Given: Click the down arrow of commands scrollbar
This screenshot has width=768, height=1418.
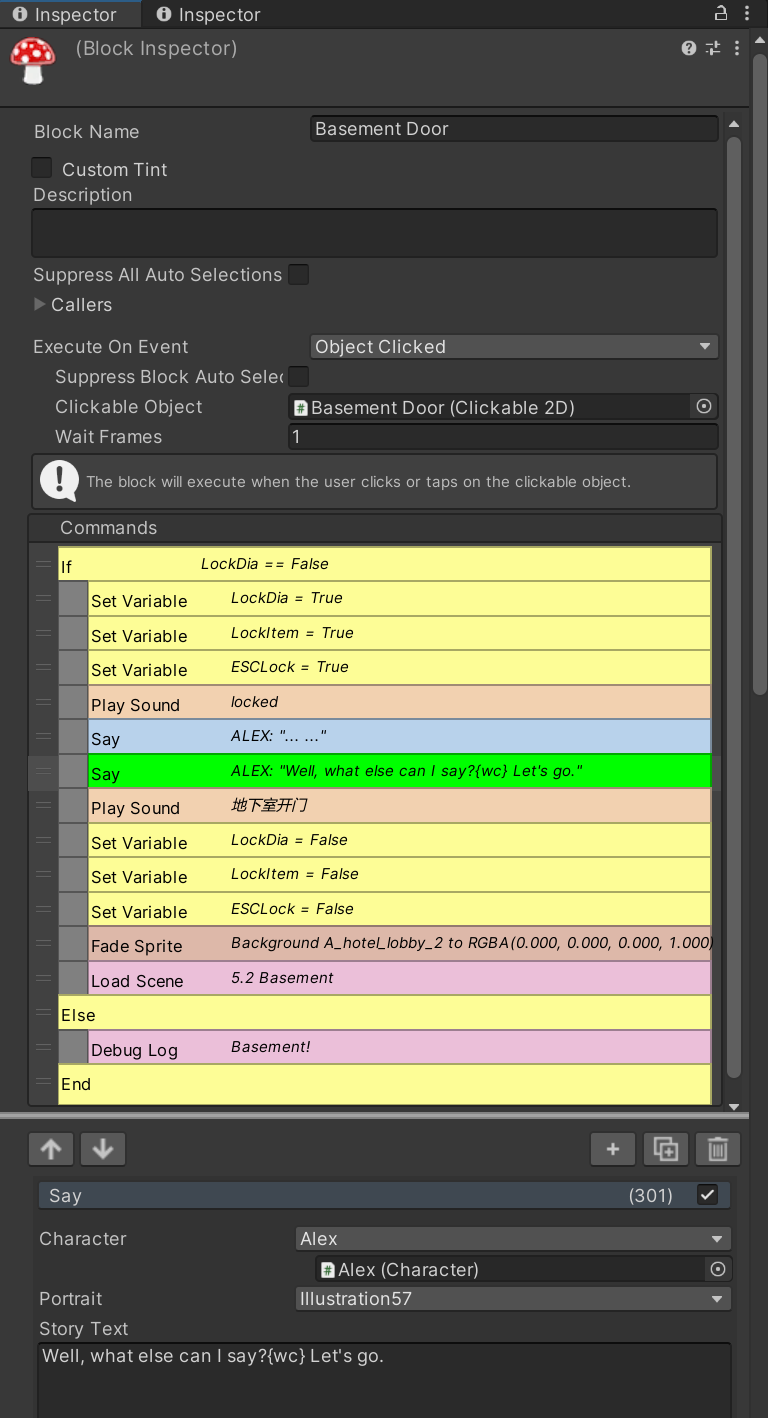Looking at the screenshot, I should pyautogui.click(x=734, y=1106).
